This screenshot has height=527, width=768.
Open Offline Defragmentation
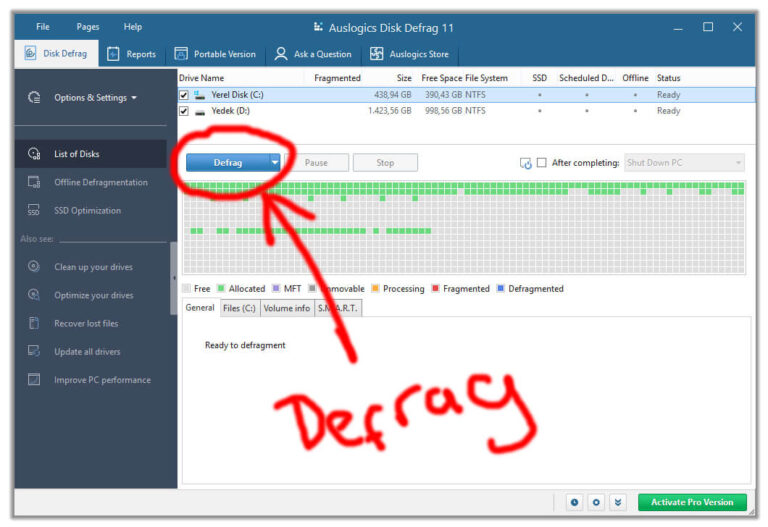(x=101, y=182)
